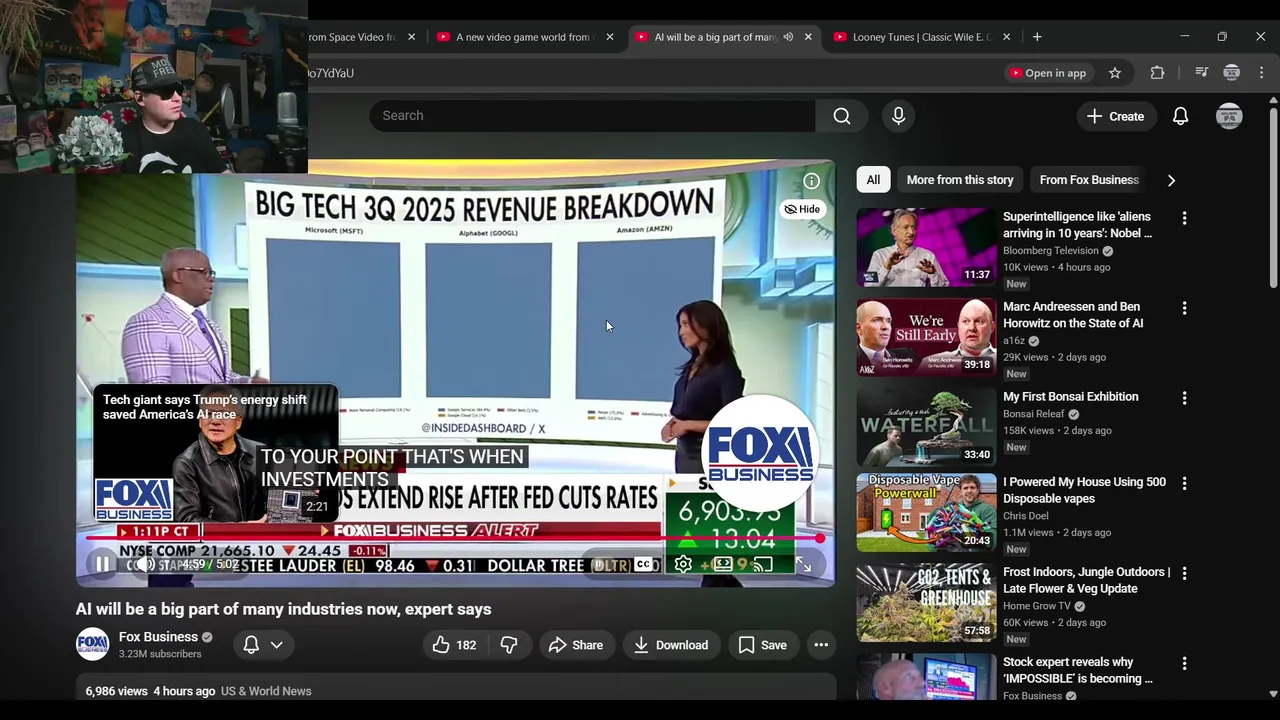Click the scrollbar down arrow
This screenshot has width=1280, height=720.
(x=1273, y=693)
